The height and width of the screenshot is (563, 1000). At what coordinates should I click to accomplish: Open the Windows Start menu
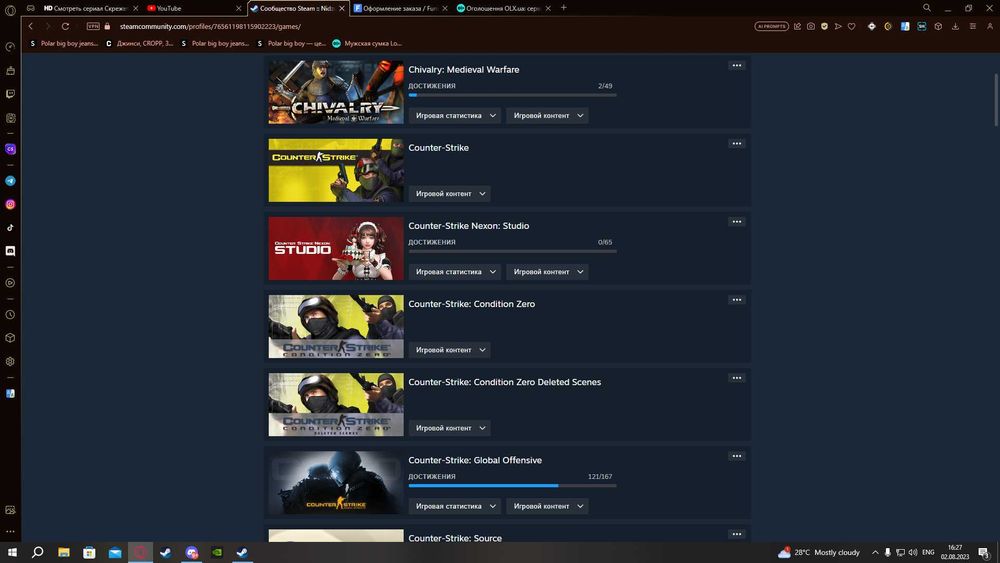(11, 552)
